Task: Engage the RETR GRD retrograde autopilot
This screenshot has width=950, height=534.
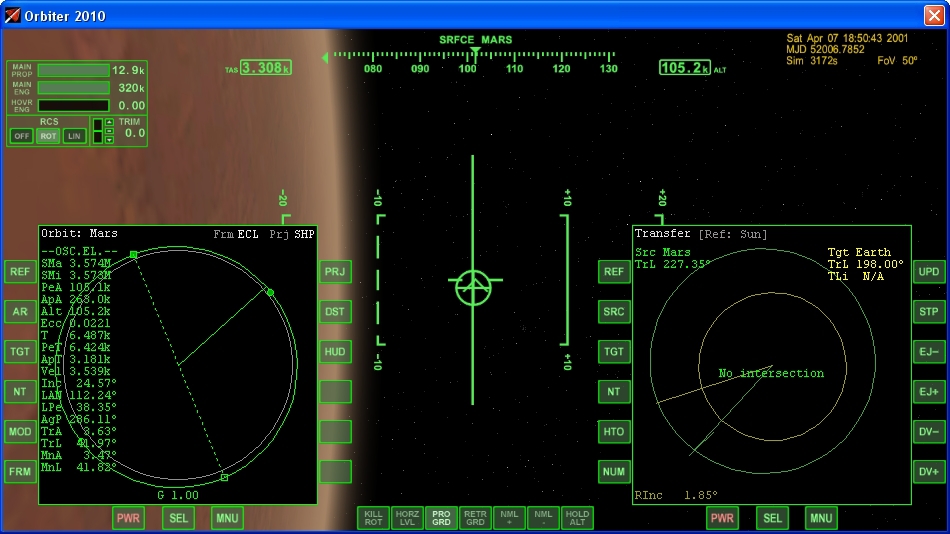Action: coord(475,517)
